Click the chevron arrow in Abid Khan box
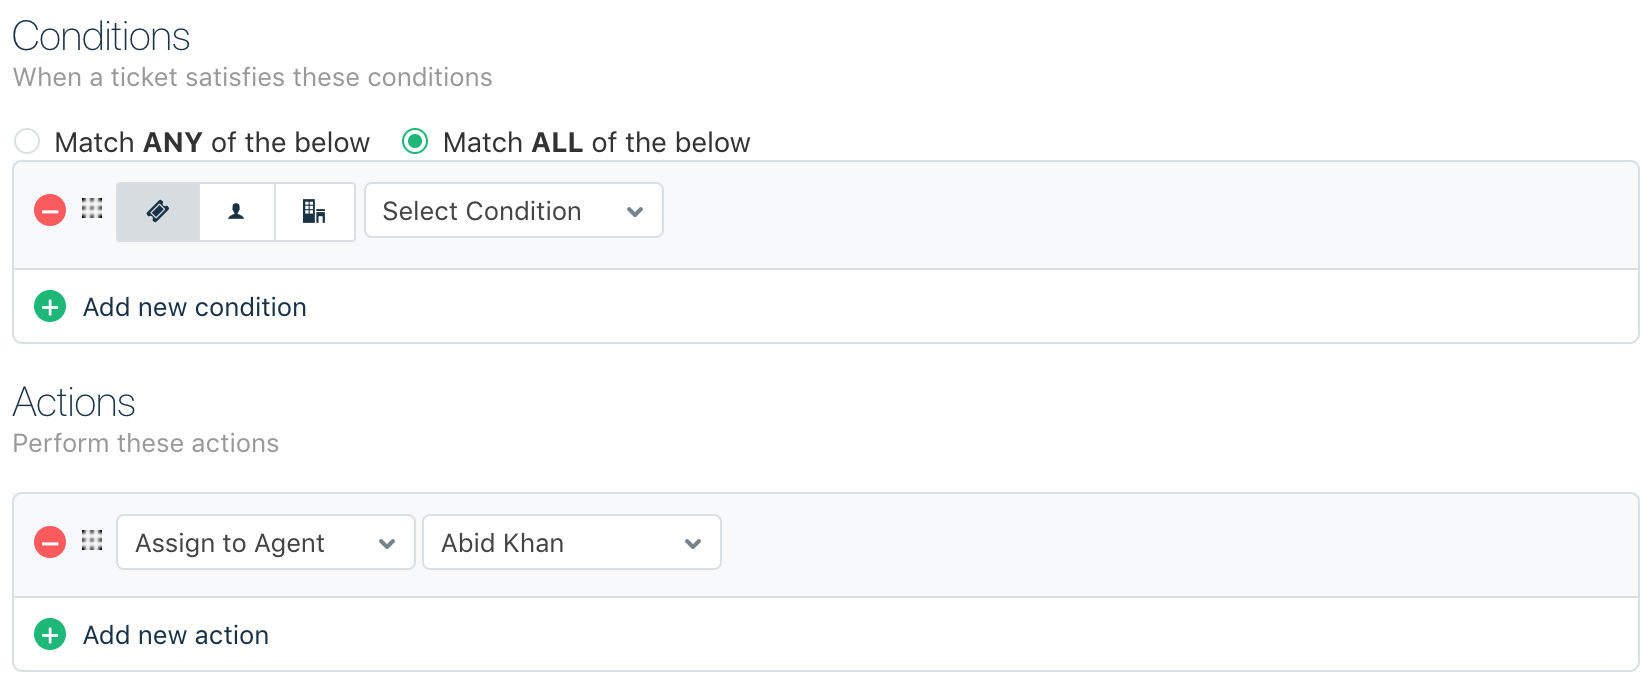Image resolution: width=1652 pixels, height=684 pixels. point(692,544)
